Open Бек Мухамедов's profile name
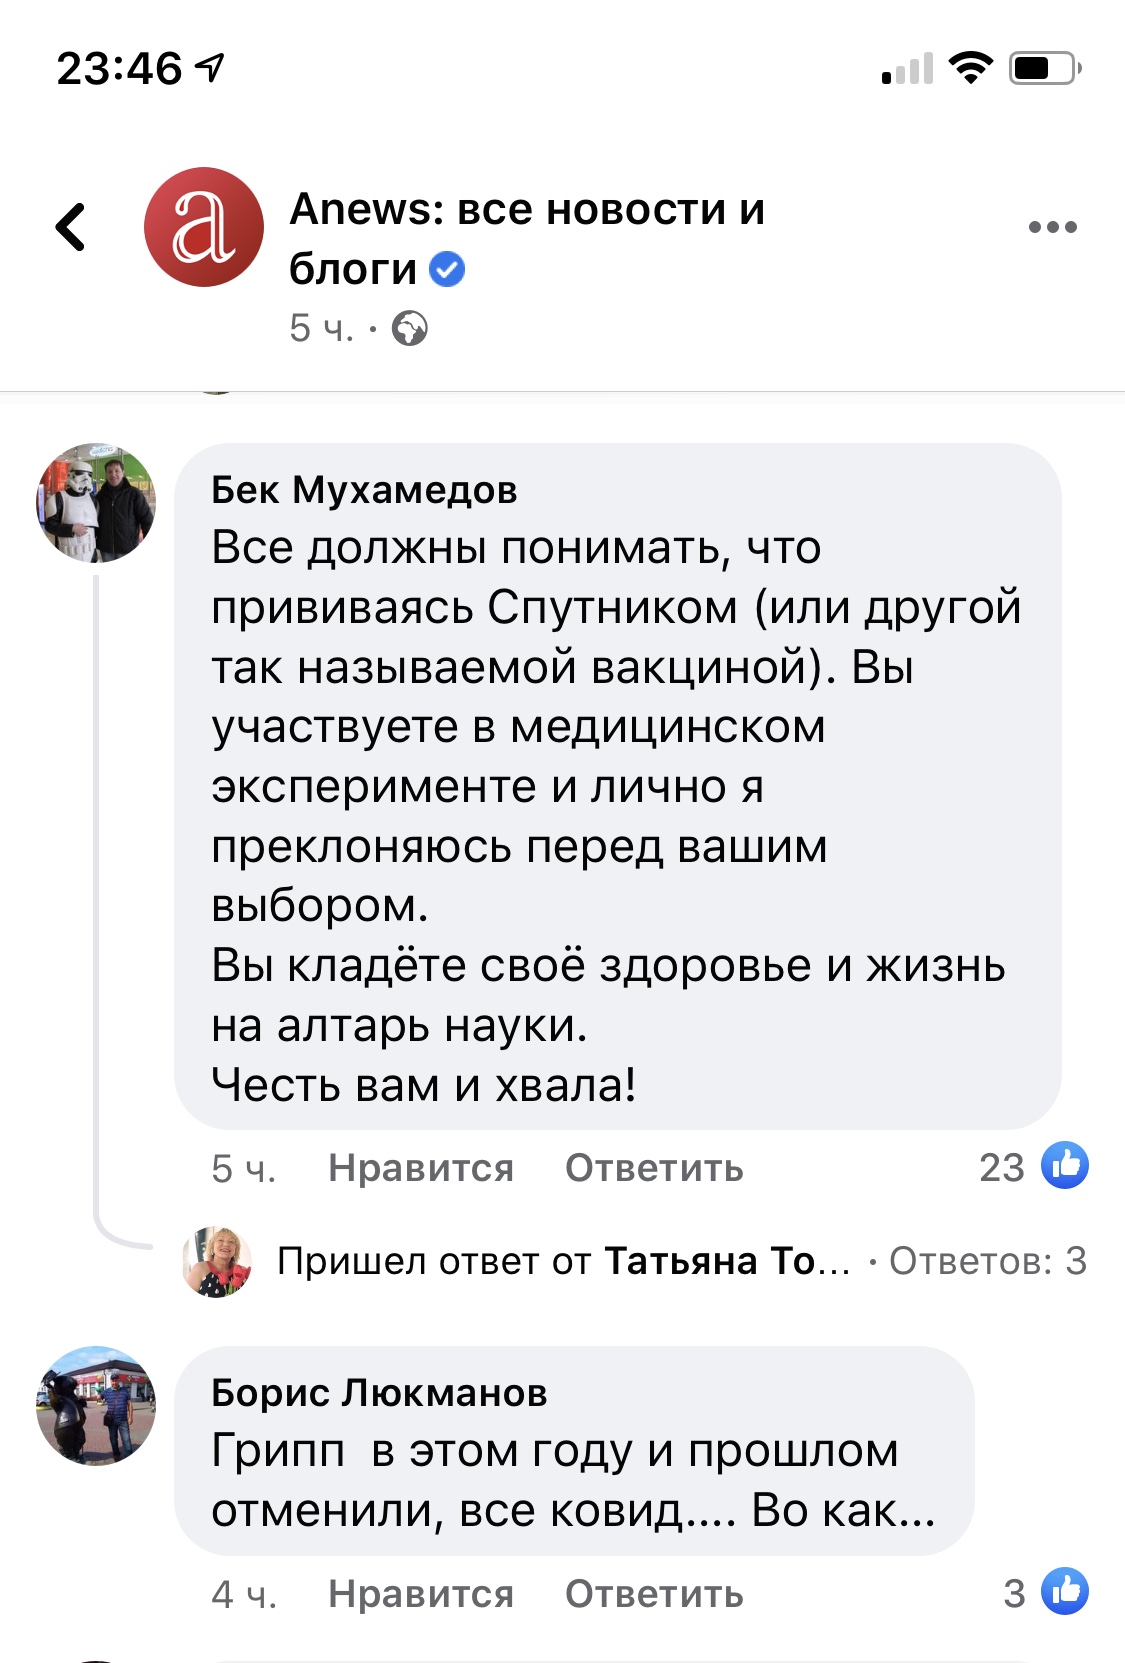The height and width of the screenshot is (1663, 1125). point(364,490)
